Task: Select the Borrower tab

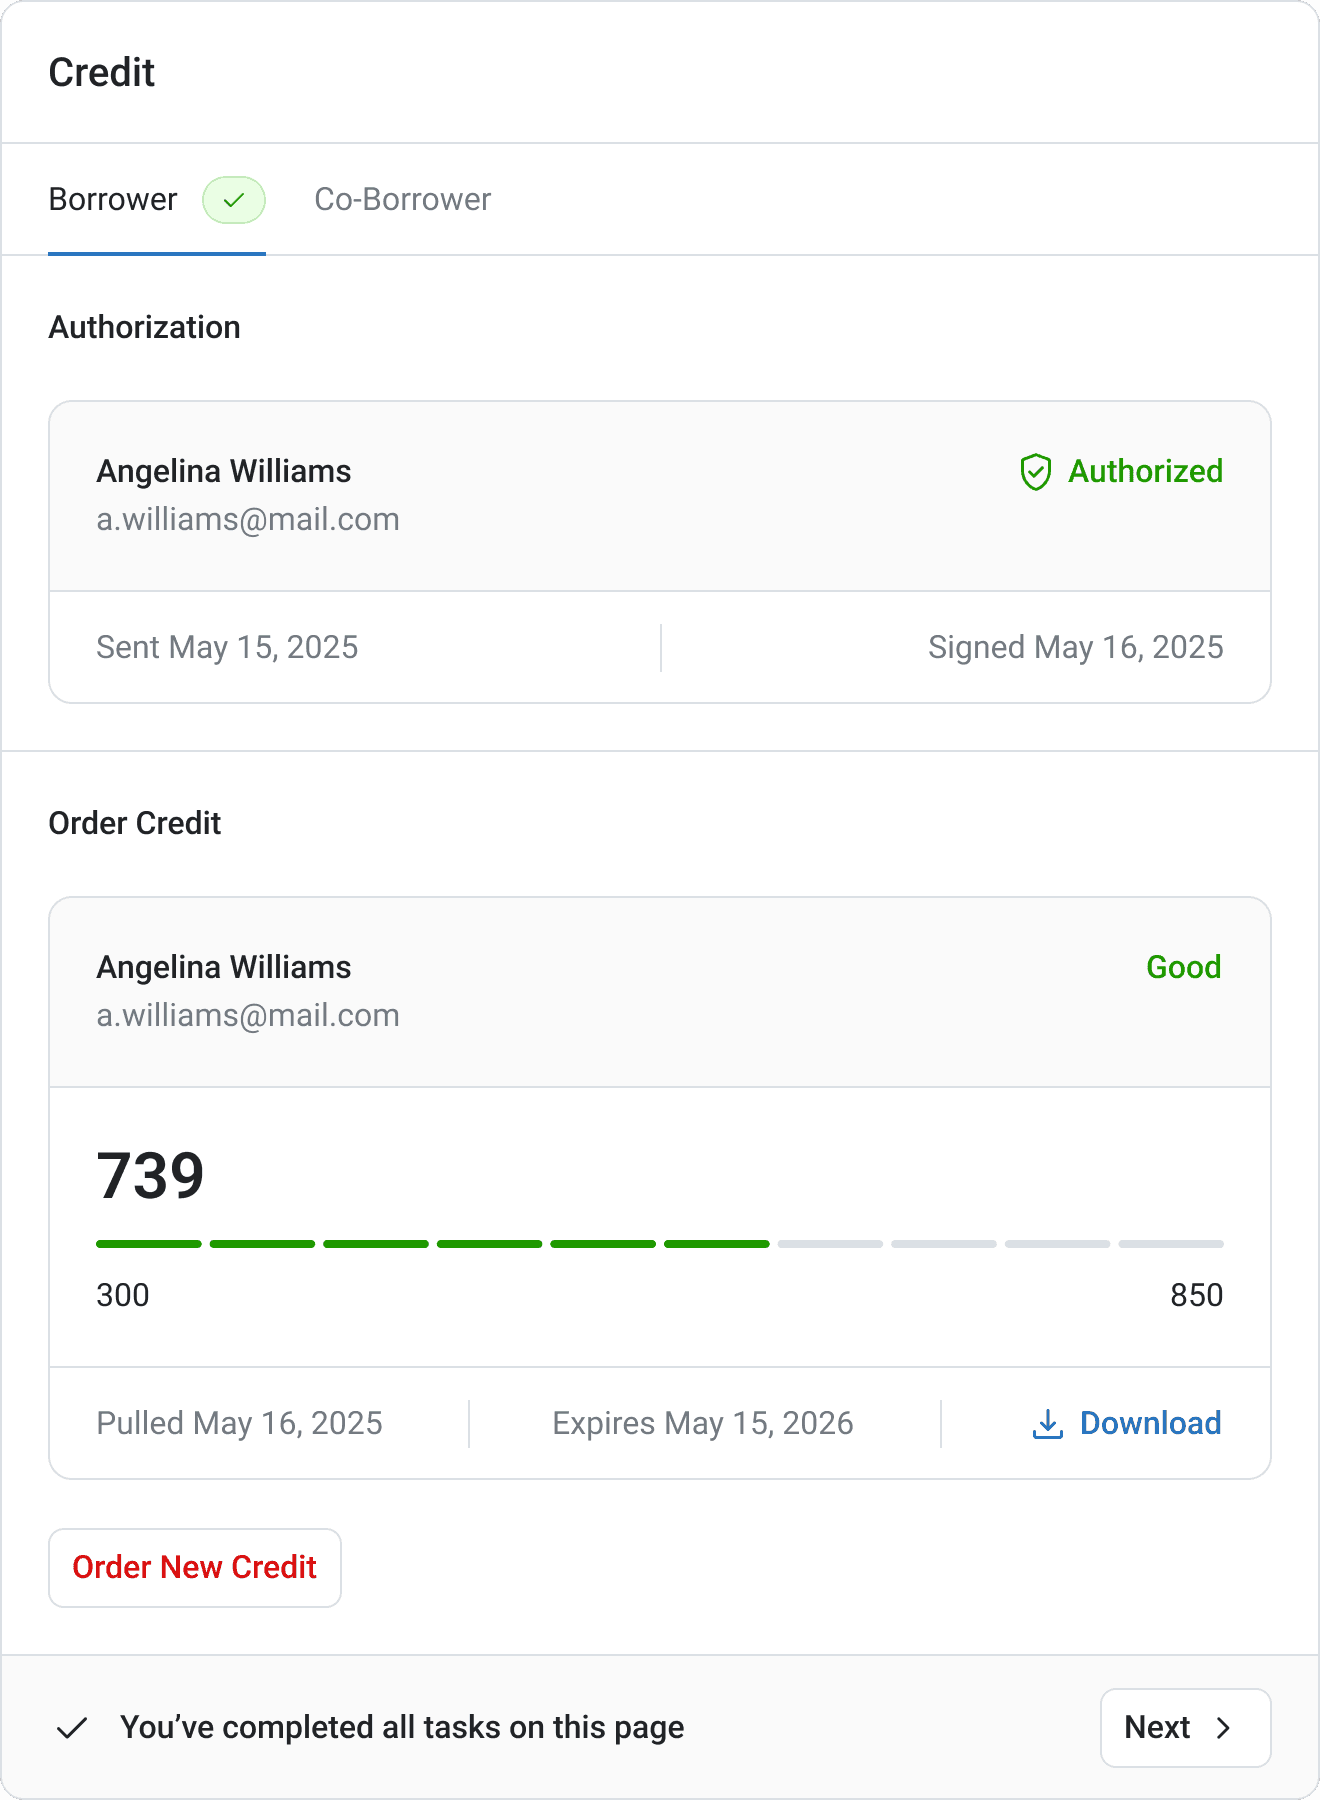Action: click(x=113, y=200)
